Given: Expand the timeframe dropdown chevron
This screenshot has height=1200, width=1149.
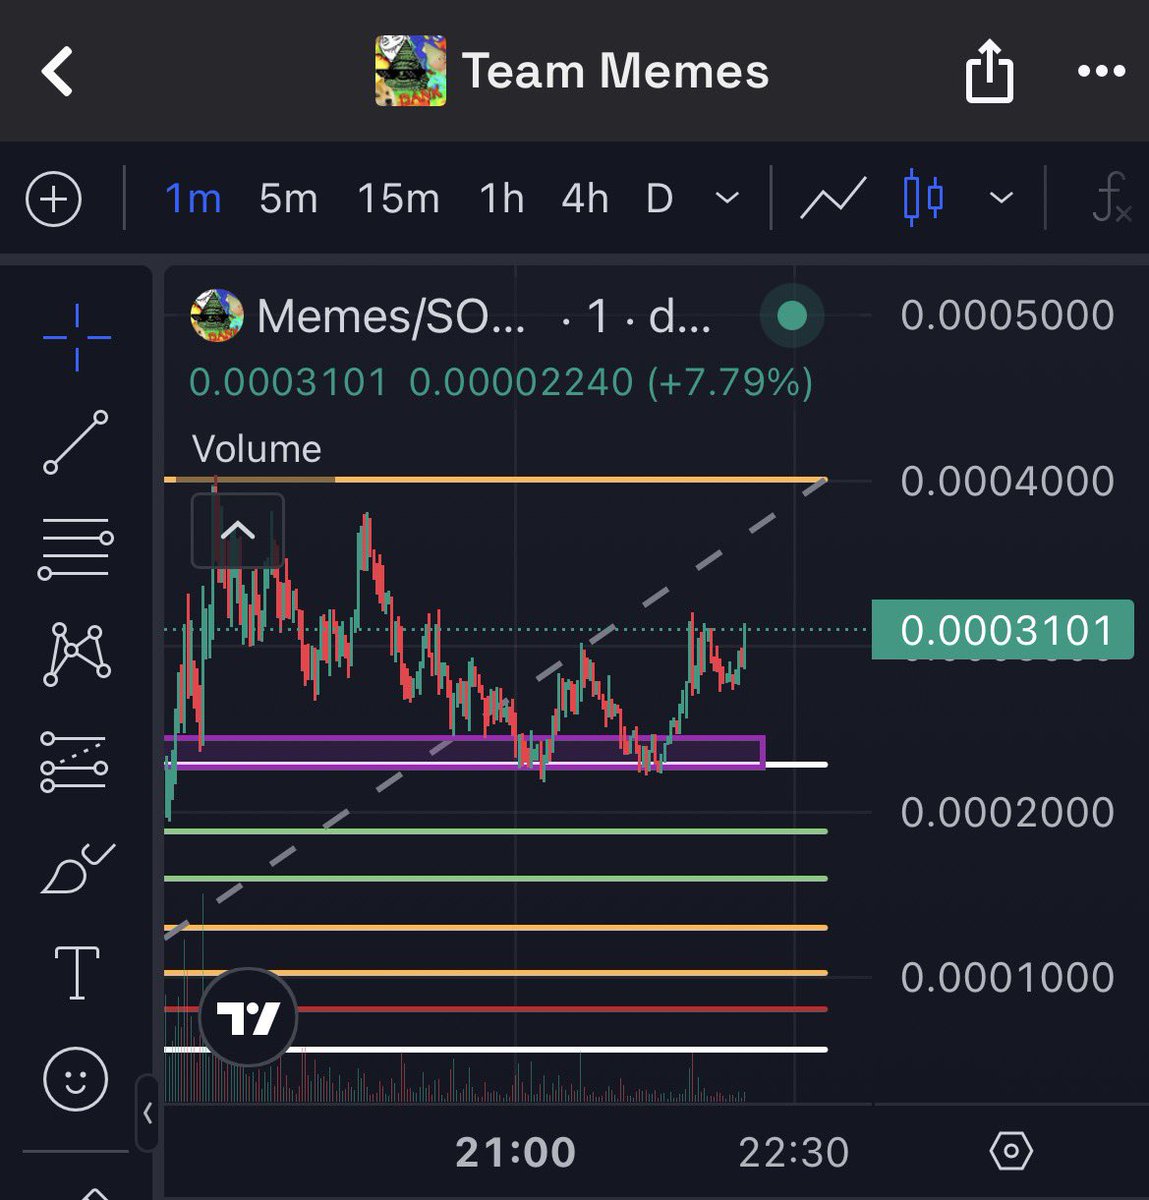Looking at the screenshot, I should coord(728,198).
